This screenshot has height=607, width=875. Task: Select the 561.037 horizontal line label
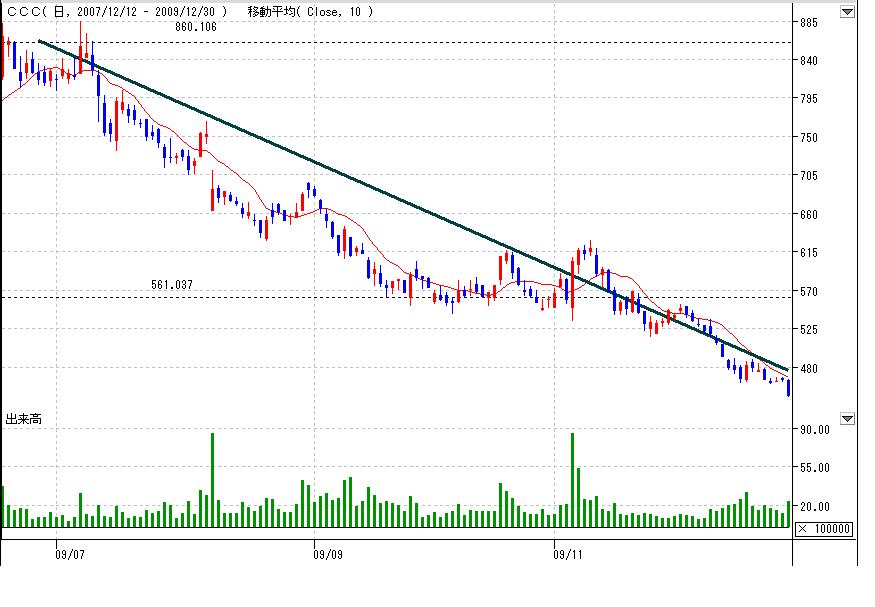click(171, 285)
